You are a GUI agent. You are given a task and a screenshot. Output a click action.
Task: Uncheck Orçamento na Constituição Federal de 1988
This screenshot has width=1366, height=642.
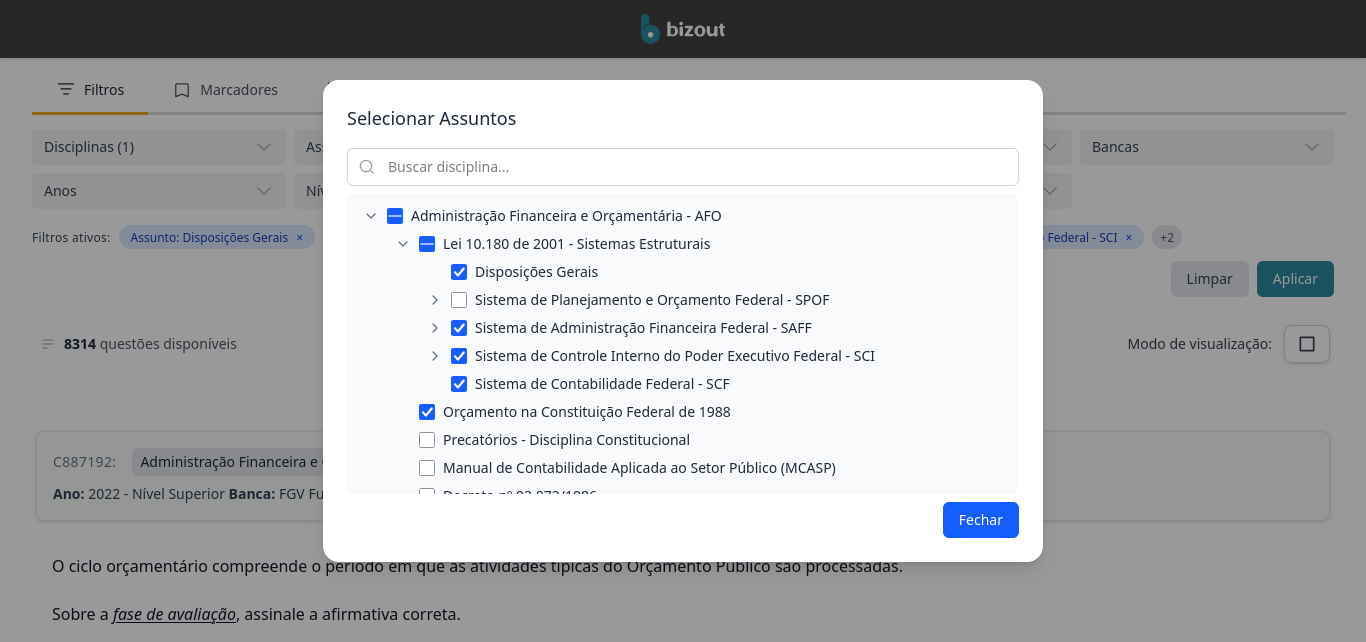[427, 412]
